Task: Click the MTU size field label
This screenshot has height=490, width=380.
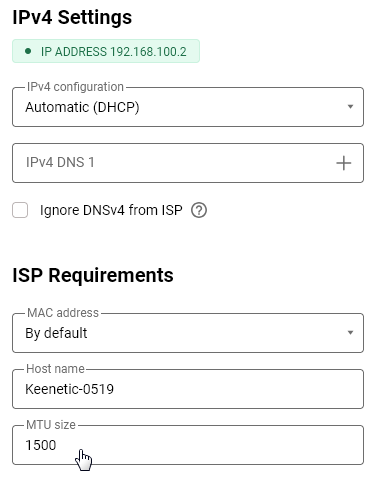Action: [x=51, y=425]
